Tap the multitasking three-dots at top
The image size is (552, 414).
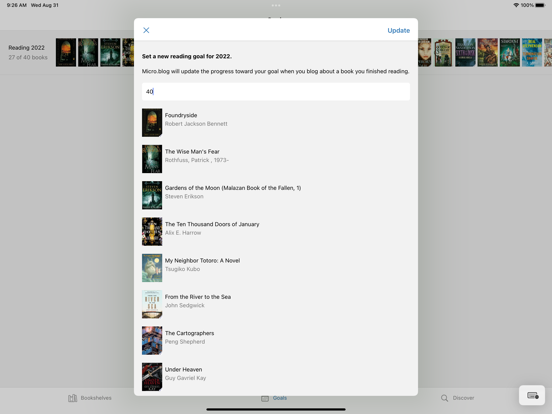pyautogui.click(x=276, y=5)
